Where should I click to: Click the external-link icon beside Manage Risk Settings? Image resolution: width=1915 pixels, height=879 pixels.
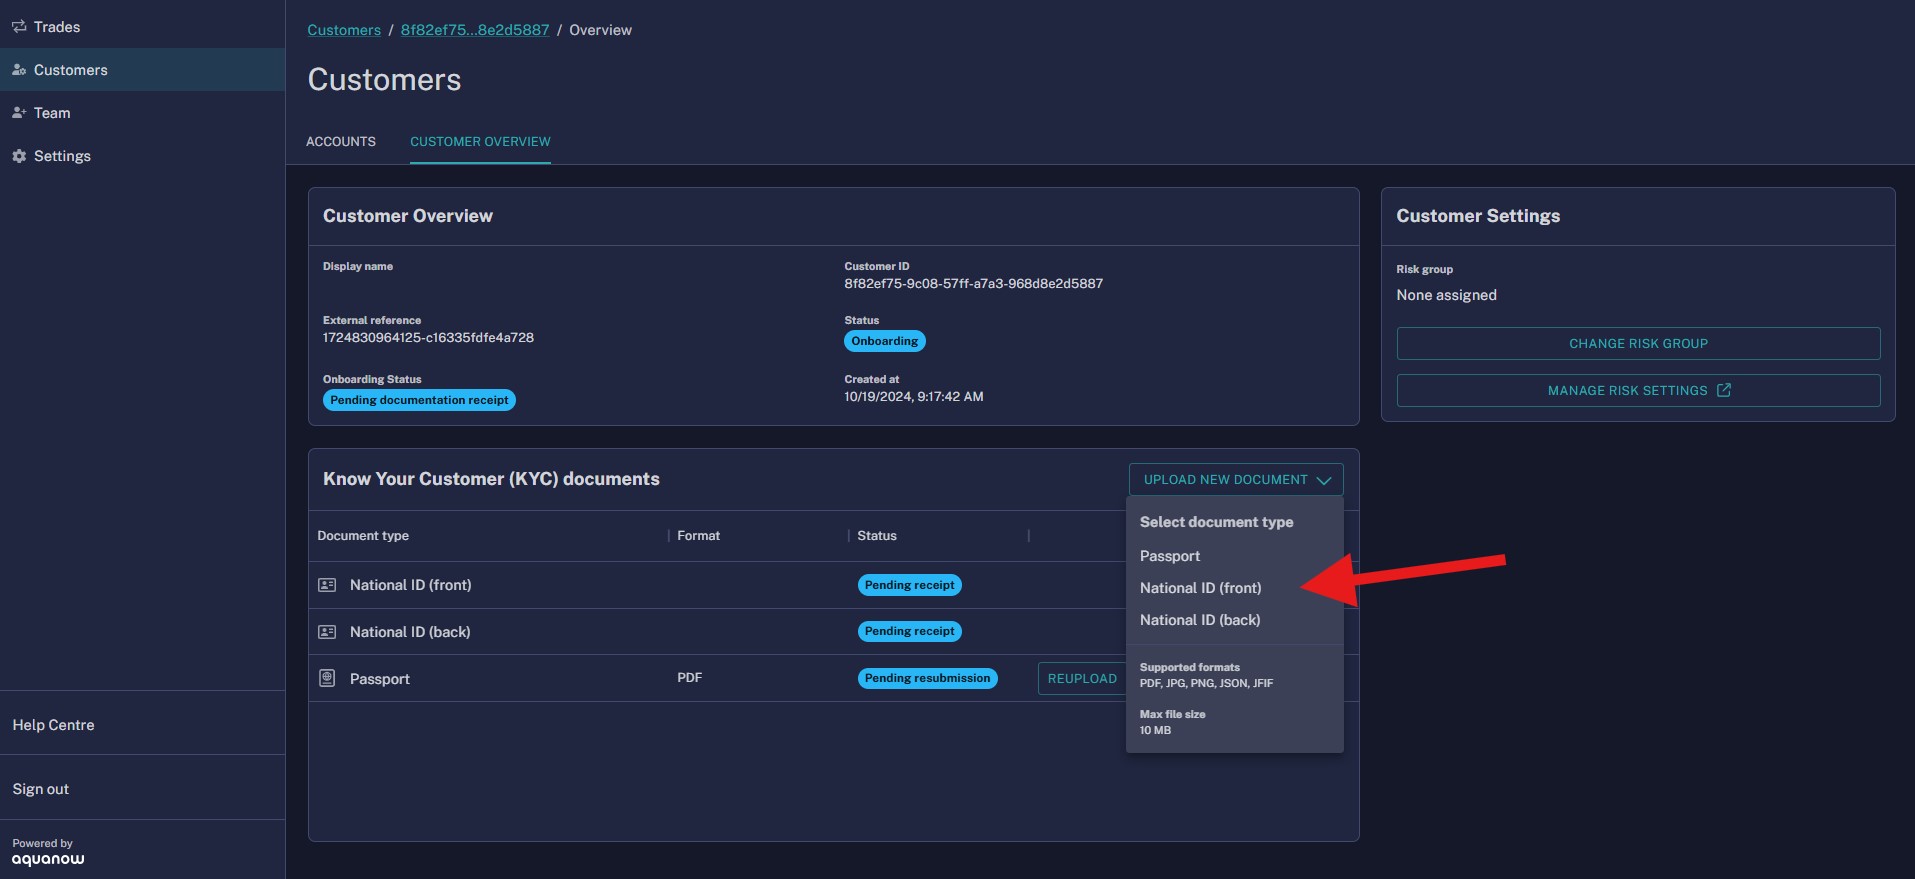point(1723,390)
